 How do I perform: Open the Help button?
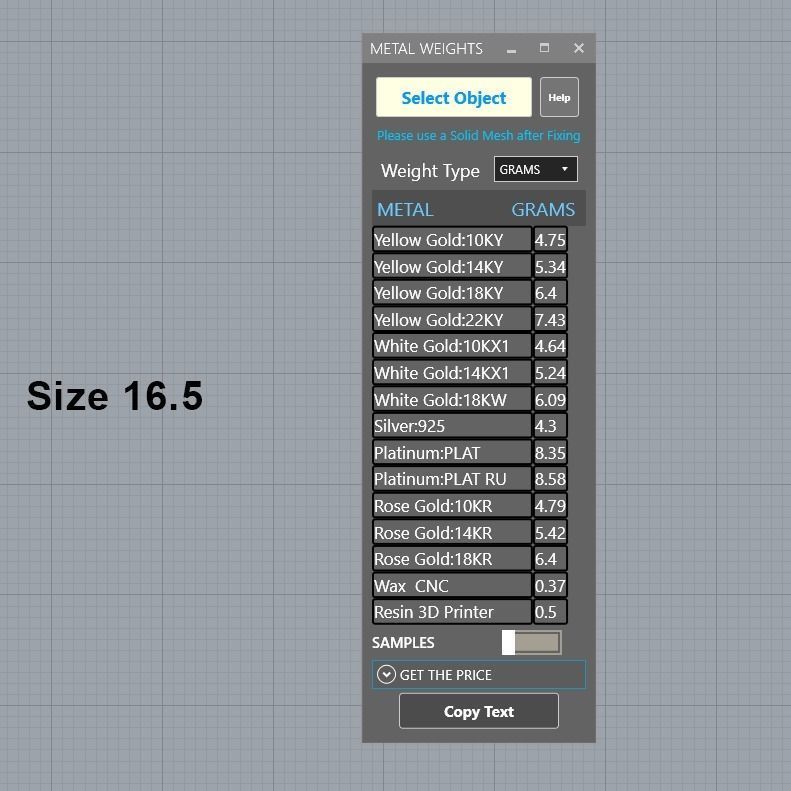click(559, 97)
